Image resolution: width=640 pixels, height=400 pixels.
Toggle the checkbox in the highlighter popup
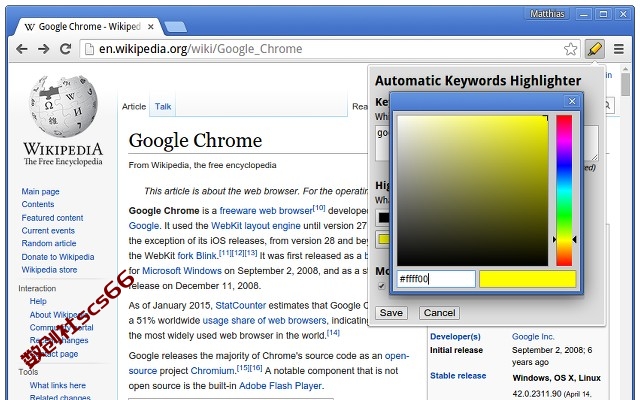pos(381,286)
